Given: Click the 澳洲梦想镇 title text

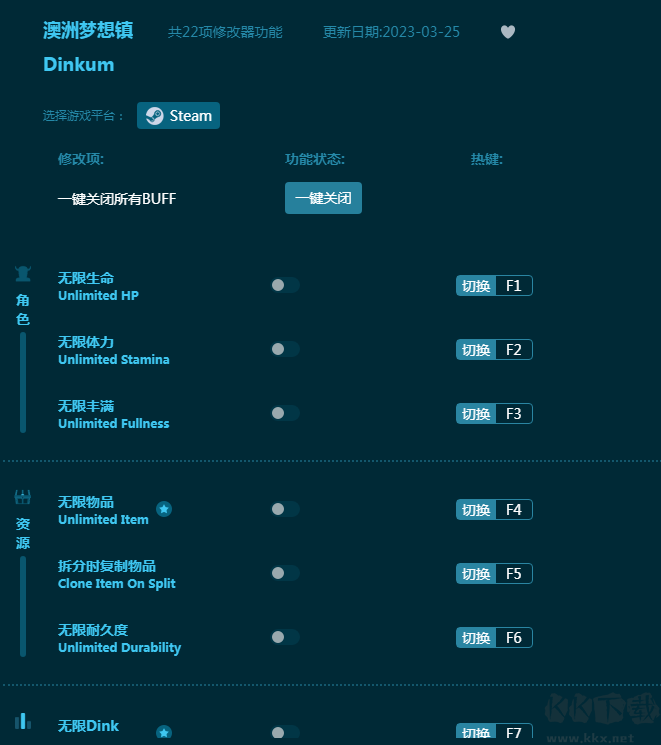Looking at the screenshot, I should (88, 30).
